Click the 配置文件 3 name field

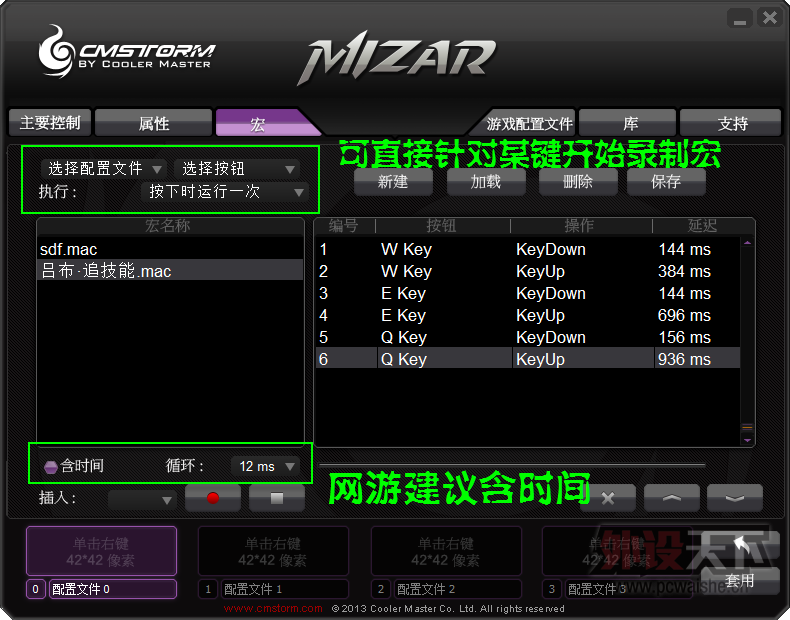[629, 589]
